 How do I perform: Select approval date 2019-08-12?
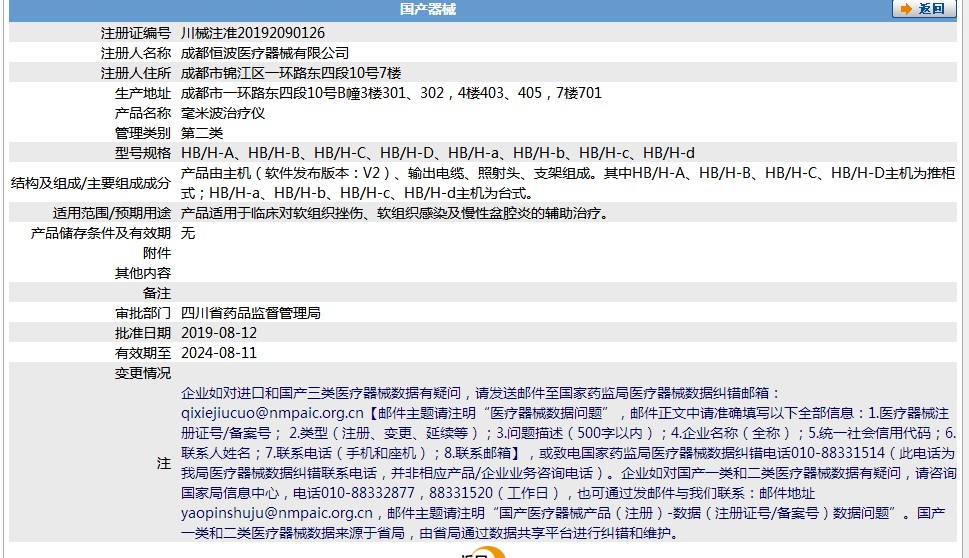[x=219, y=333]
